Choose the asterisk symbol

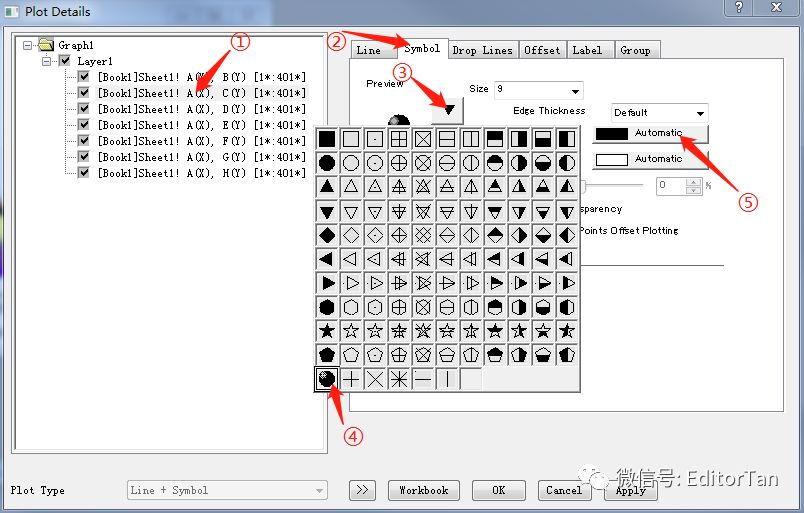(399, 379)
